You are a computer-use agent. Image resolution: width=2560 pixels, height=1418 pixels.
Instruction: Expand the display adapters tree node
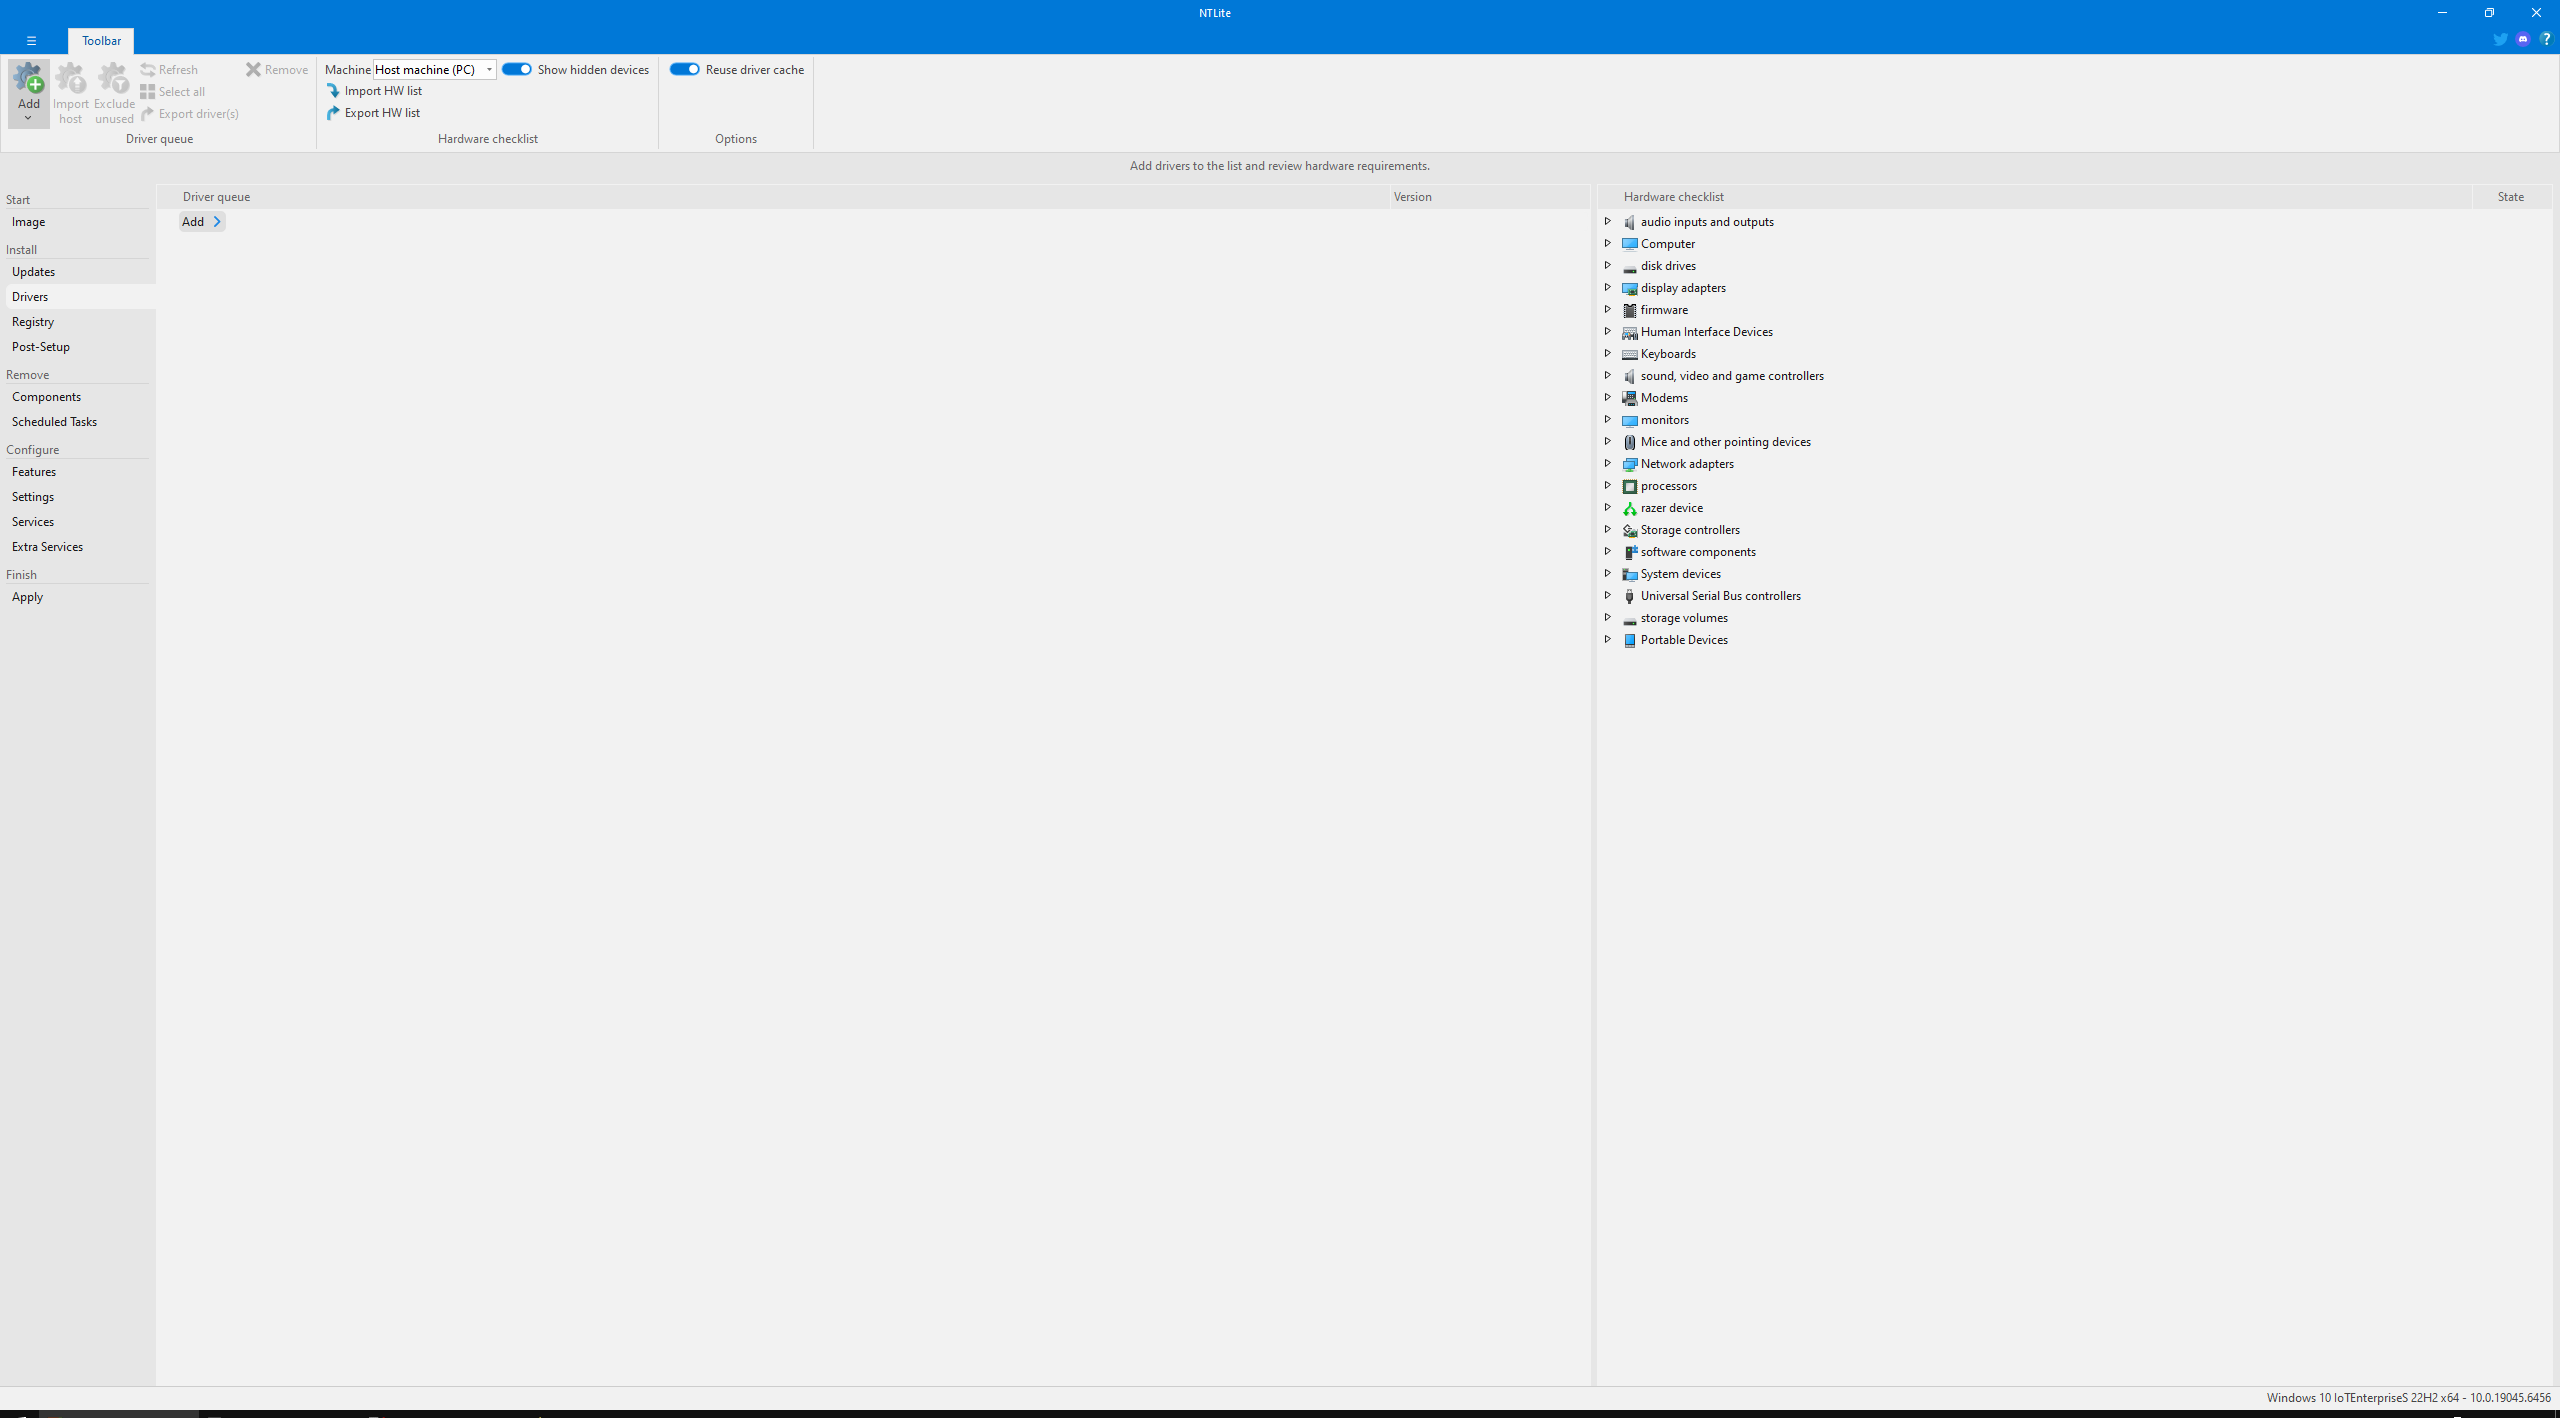[1607, 288]
